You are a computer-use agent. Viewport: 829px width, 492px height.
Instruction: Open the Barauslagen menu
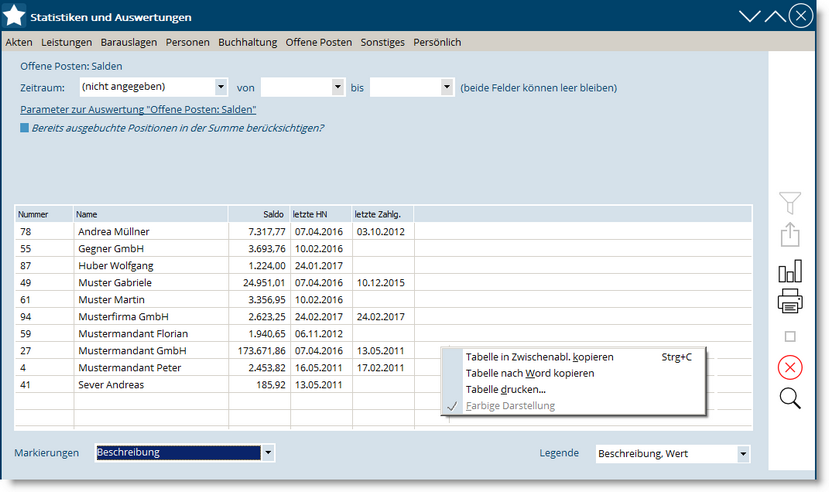tap(129, 42)
